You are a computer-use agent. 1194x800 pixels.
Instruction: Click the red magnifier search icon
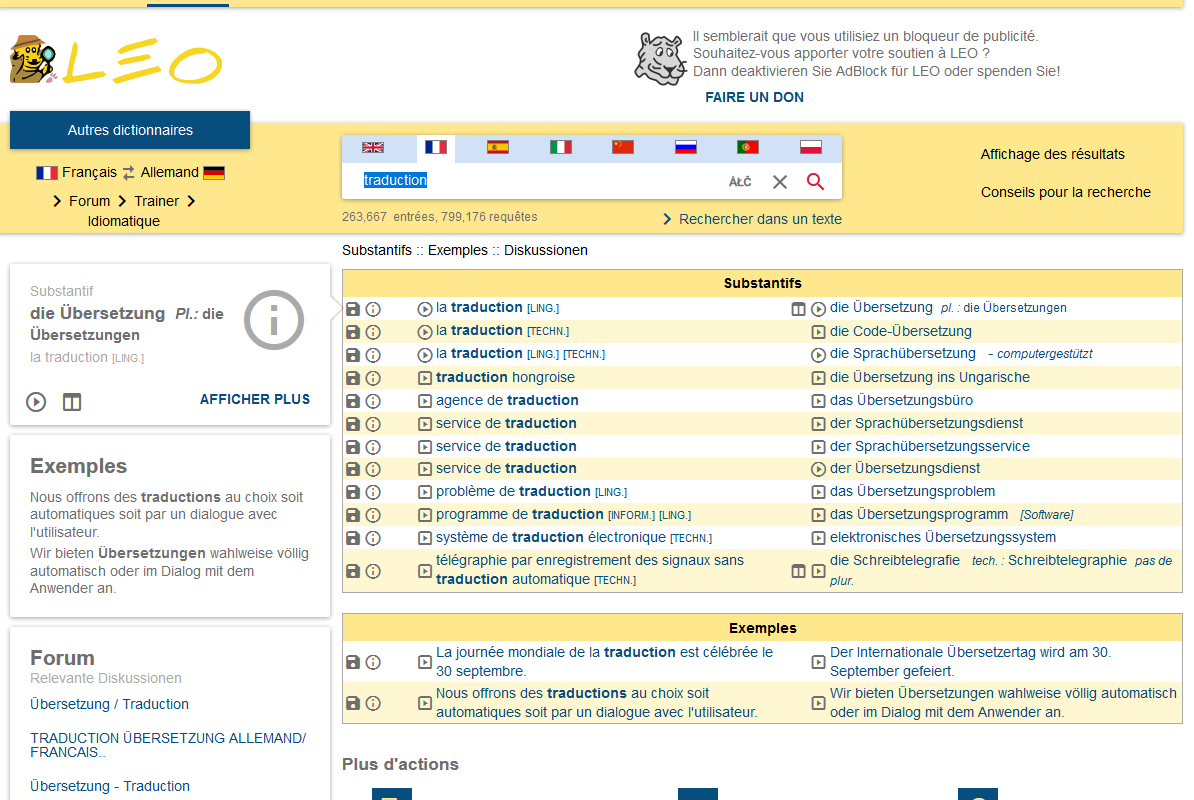(816, 182)
